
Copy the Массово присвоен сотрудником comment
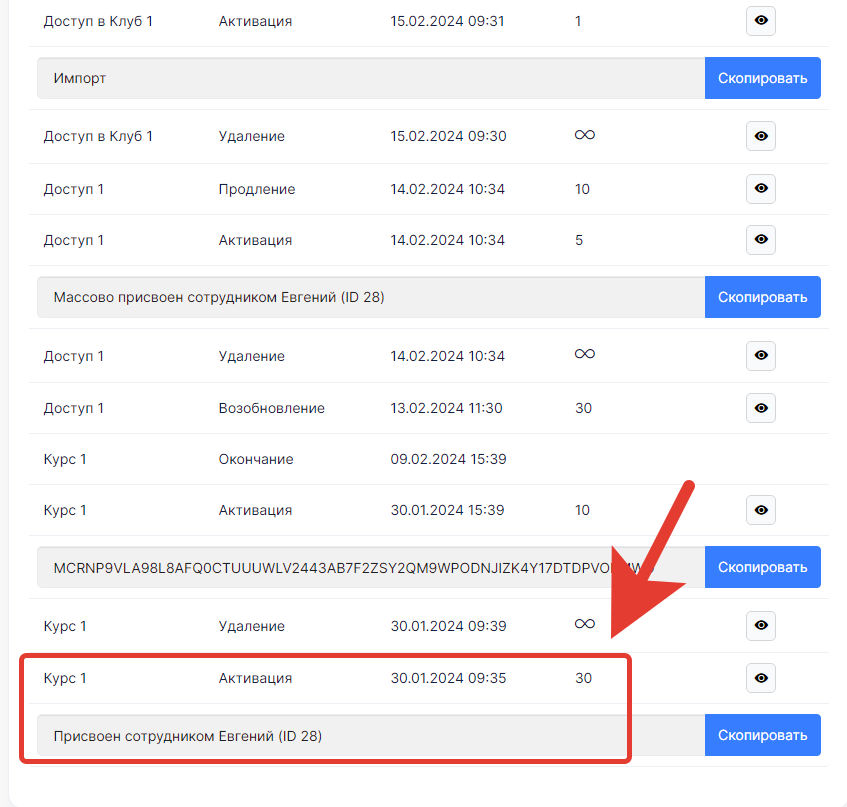point(762,297)
